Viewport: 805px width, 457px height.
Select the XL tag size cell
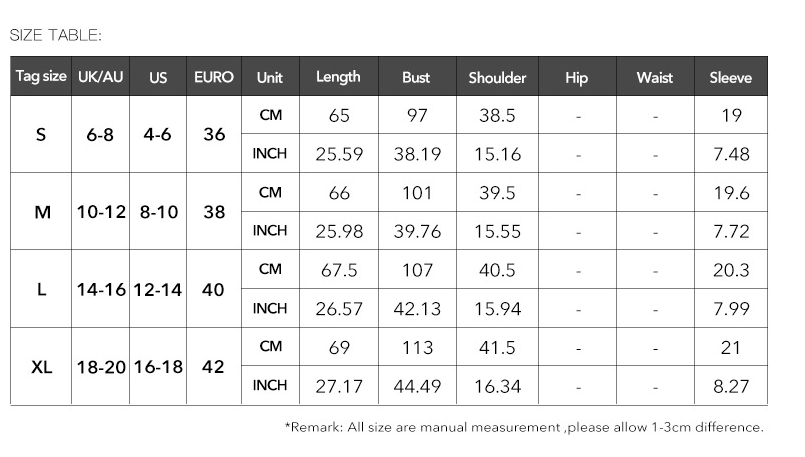pyautogui.click(x=41, y=367)
